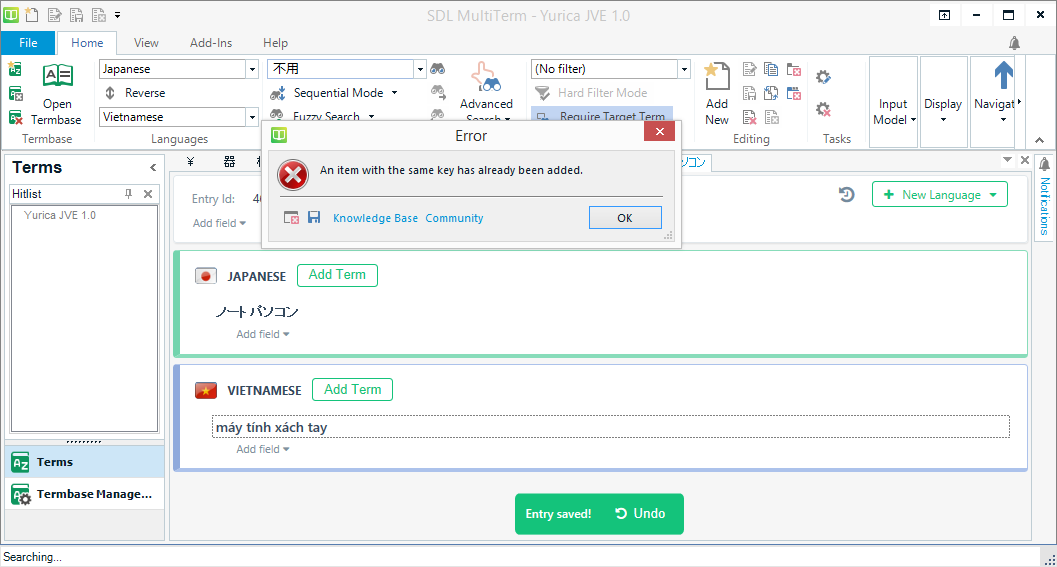Toggle Require Target Term option
Image resolution: width=1057 pixels, height=567 pixels.
coord(602,115)
